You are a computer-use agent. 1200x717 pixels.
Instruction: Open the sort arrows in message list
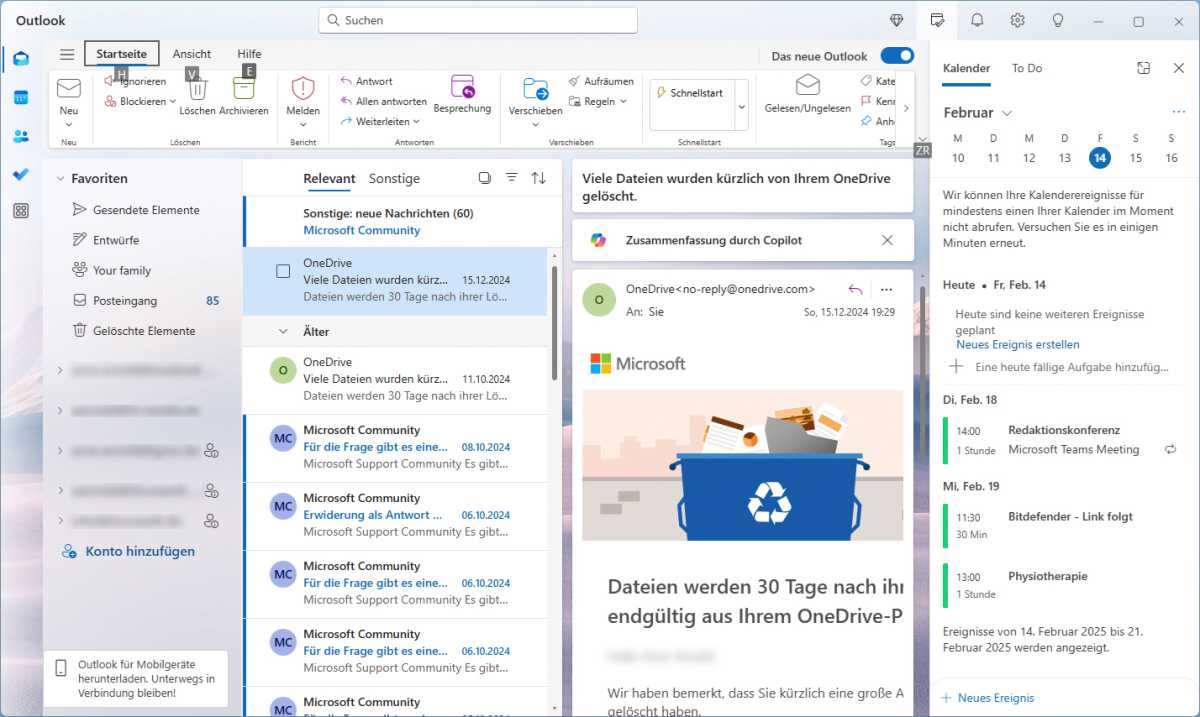coord(538,178)
